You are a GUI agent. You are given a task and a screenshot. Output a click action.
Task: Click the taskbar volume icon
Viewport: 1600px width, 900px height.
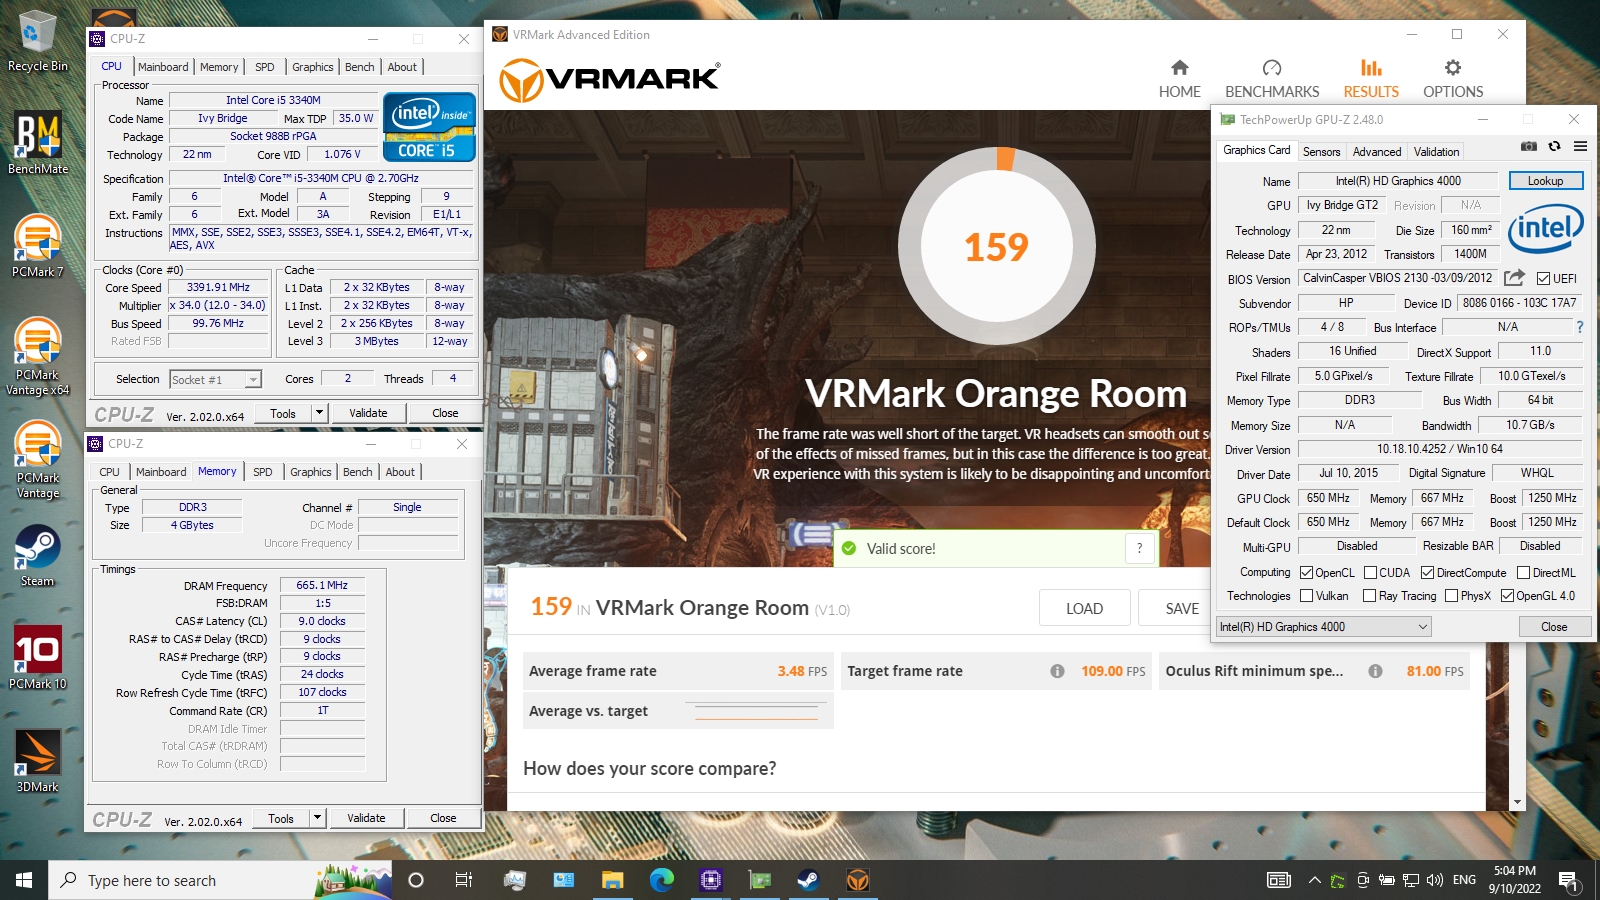[1435, 880]
